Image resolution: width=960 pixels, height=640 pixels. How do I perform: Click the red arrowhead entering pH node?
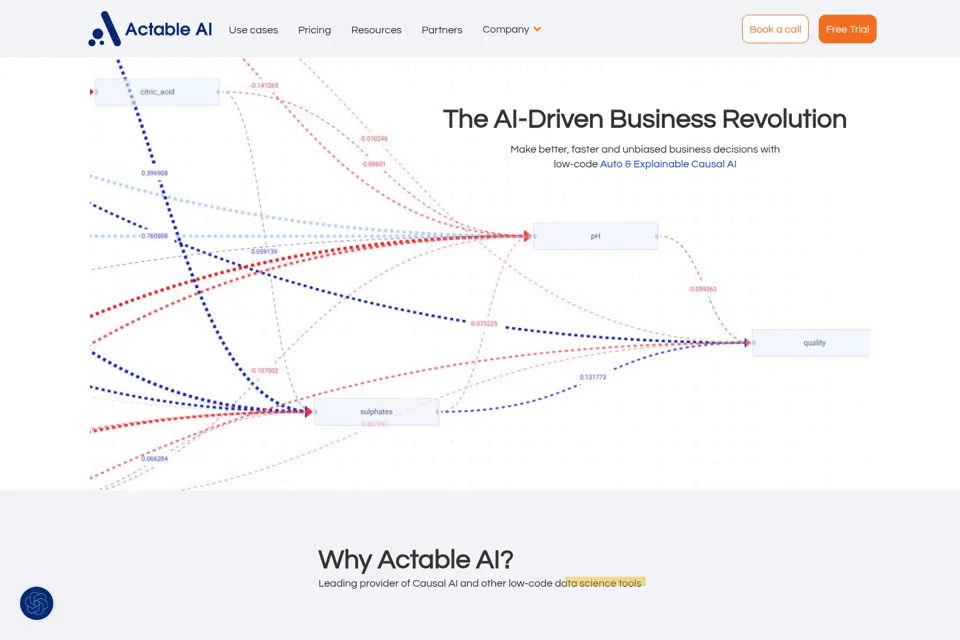(x=528, y=236)
